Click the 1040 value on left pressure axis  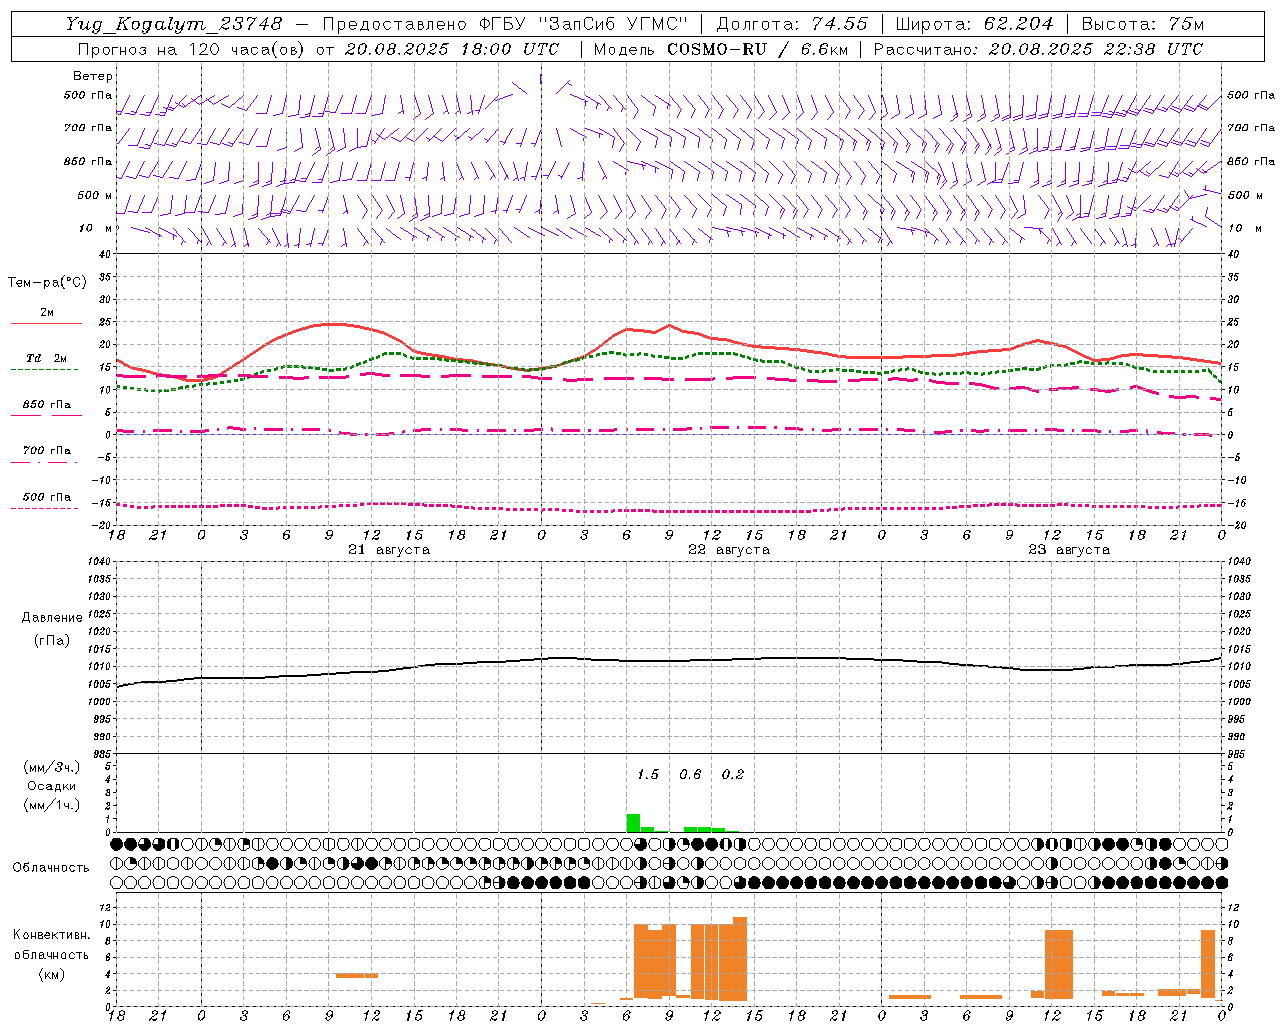[x=98, y=561]
